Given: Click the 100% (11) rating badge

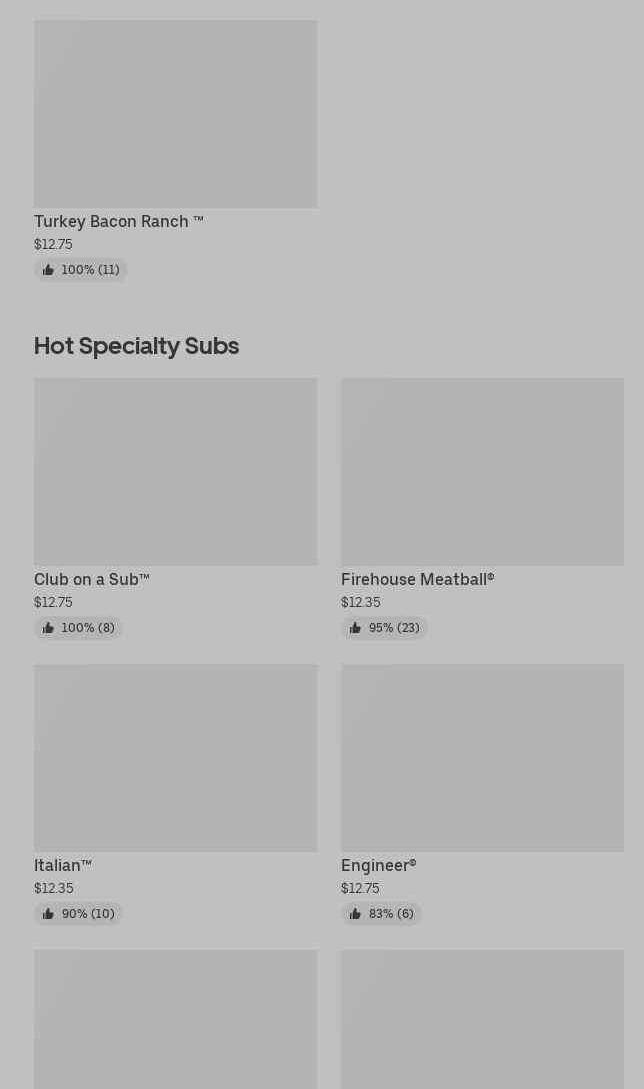Looking at the screenshot, I should 81,270.
